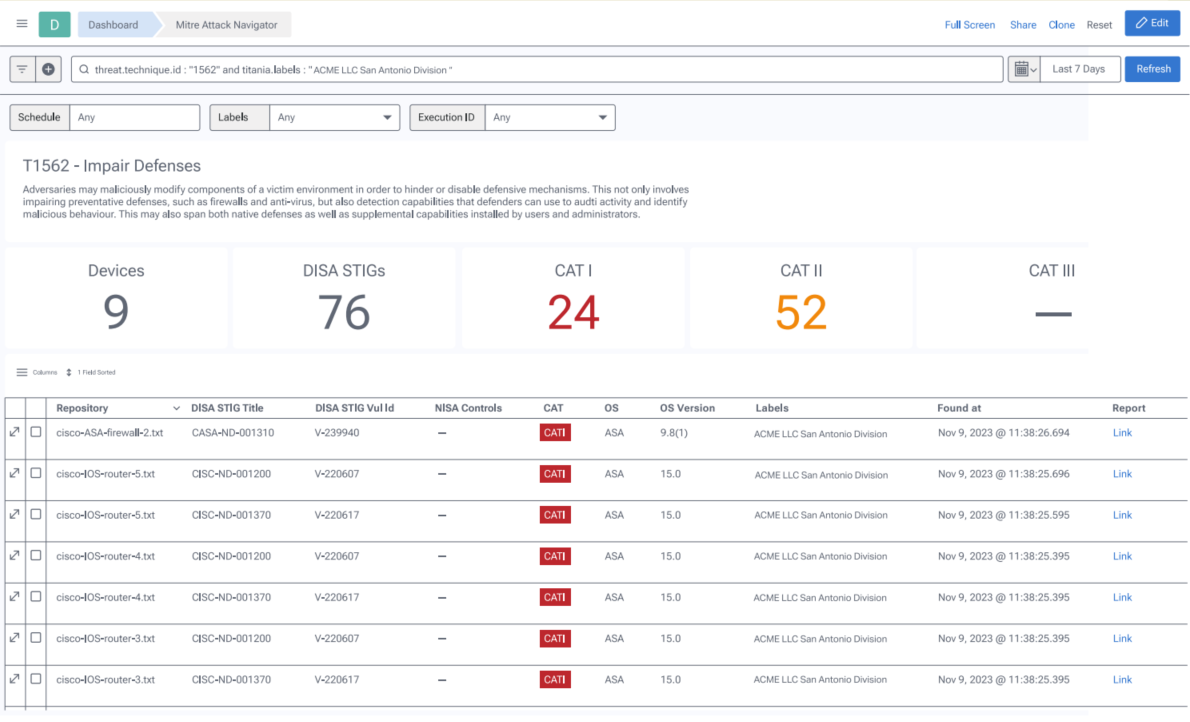Click the 1 Field Sorted icon

tap(69, 372)
